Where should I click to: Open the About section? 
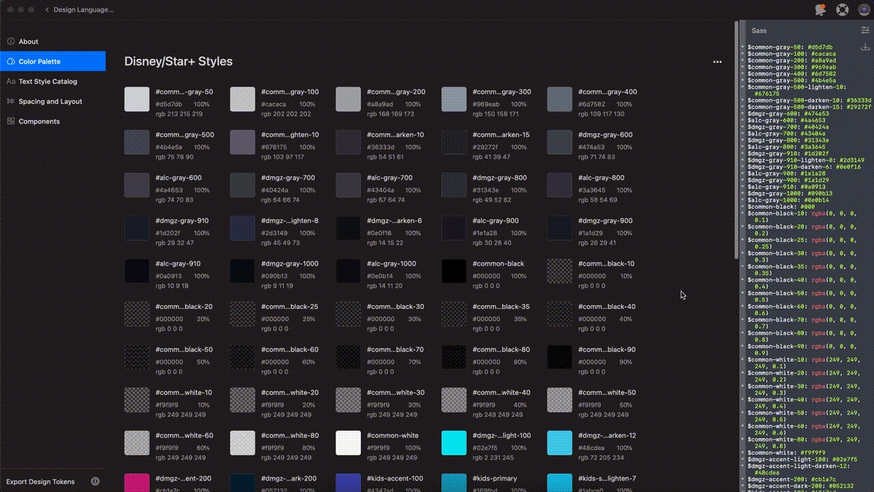pos(53,41)
